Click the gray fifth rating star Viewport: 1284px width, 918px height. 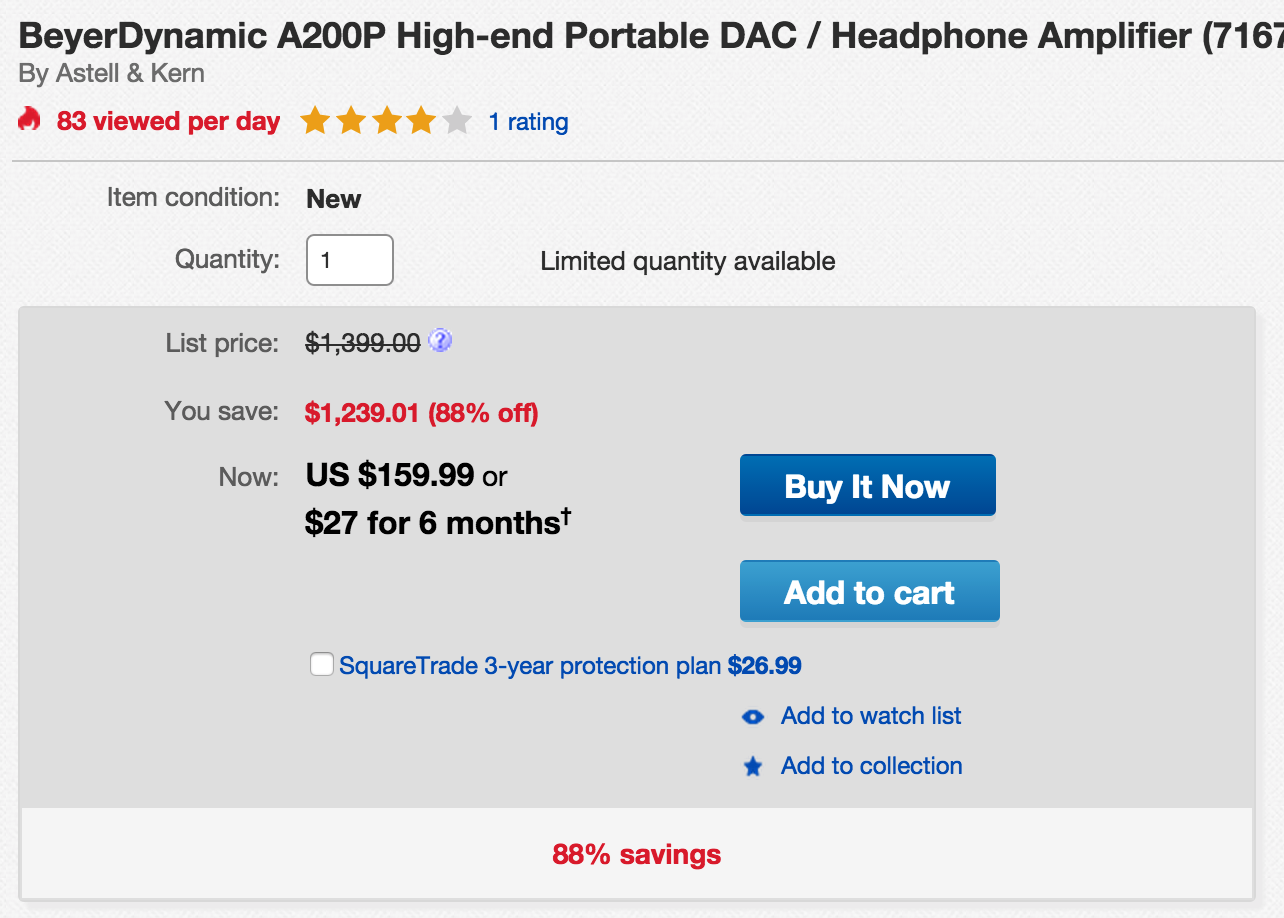456,121
